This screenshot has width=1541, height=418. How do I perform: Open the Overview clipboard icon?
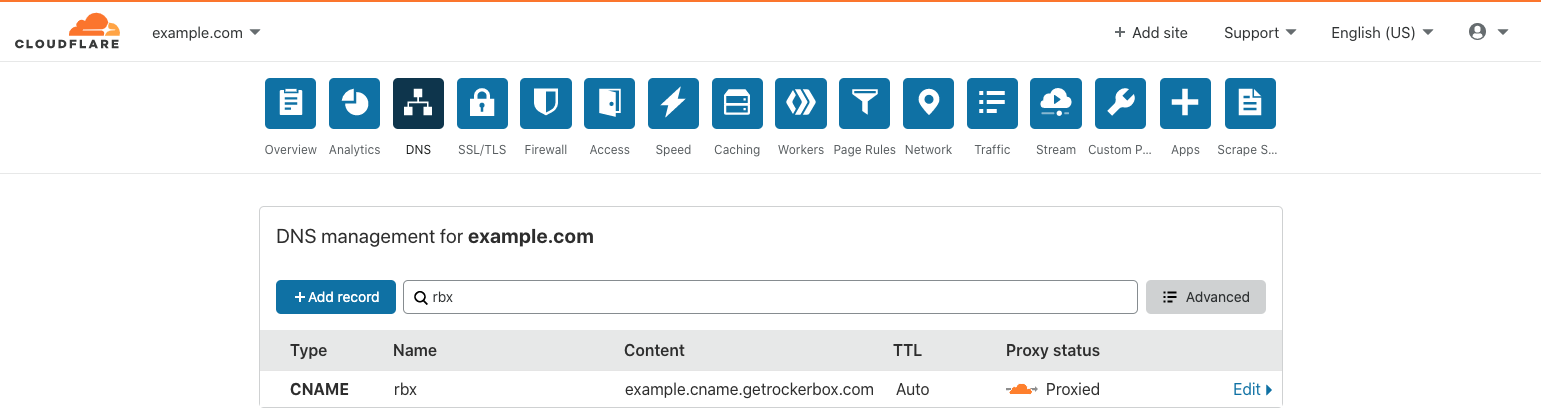[x=290, y=104]
